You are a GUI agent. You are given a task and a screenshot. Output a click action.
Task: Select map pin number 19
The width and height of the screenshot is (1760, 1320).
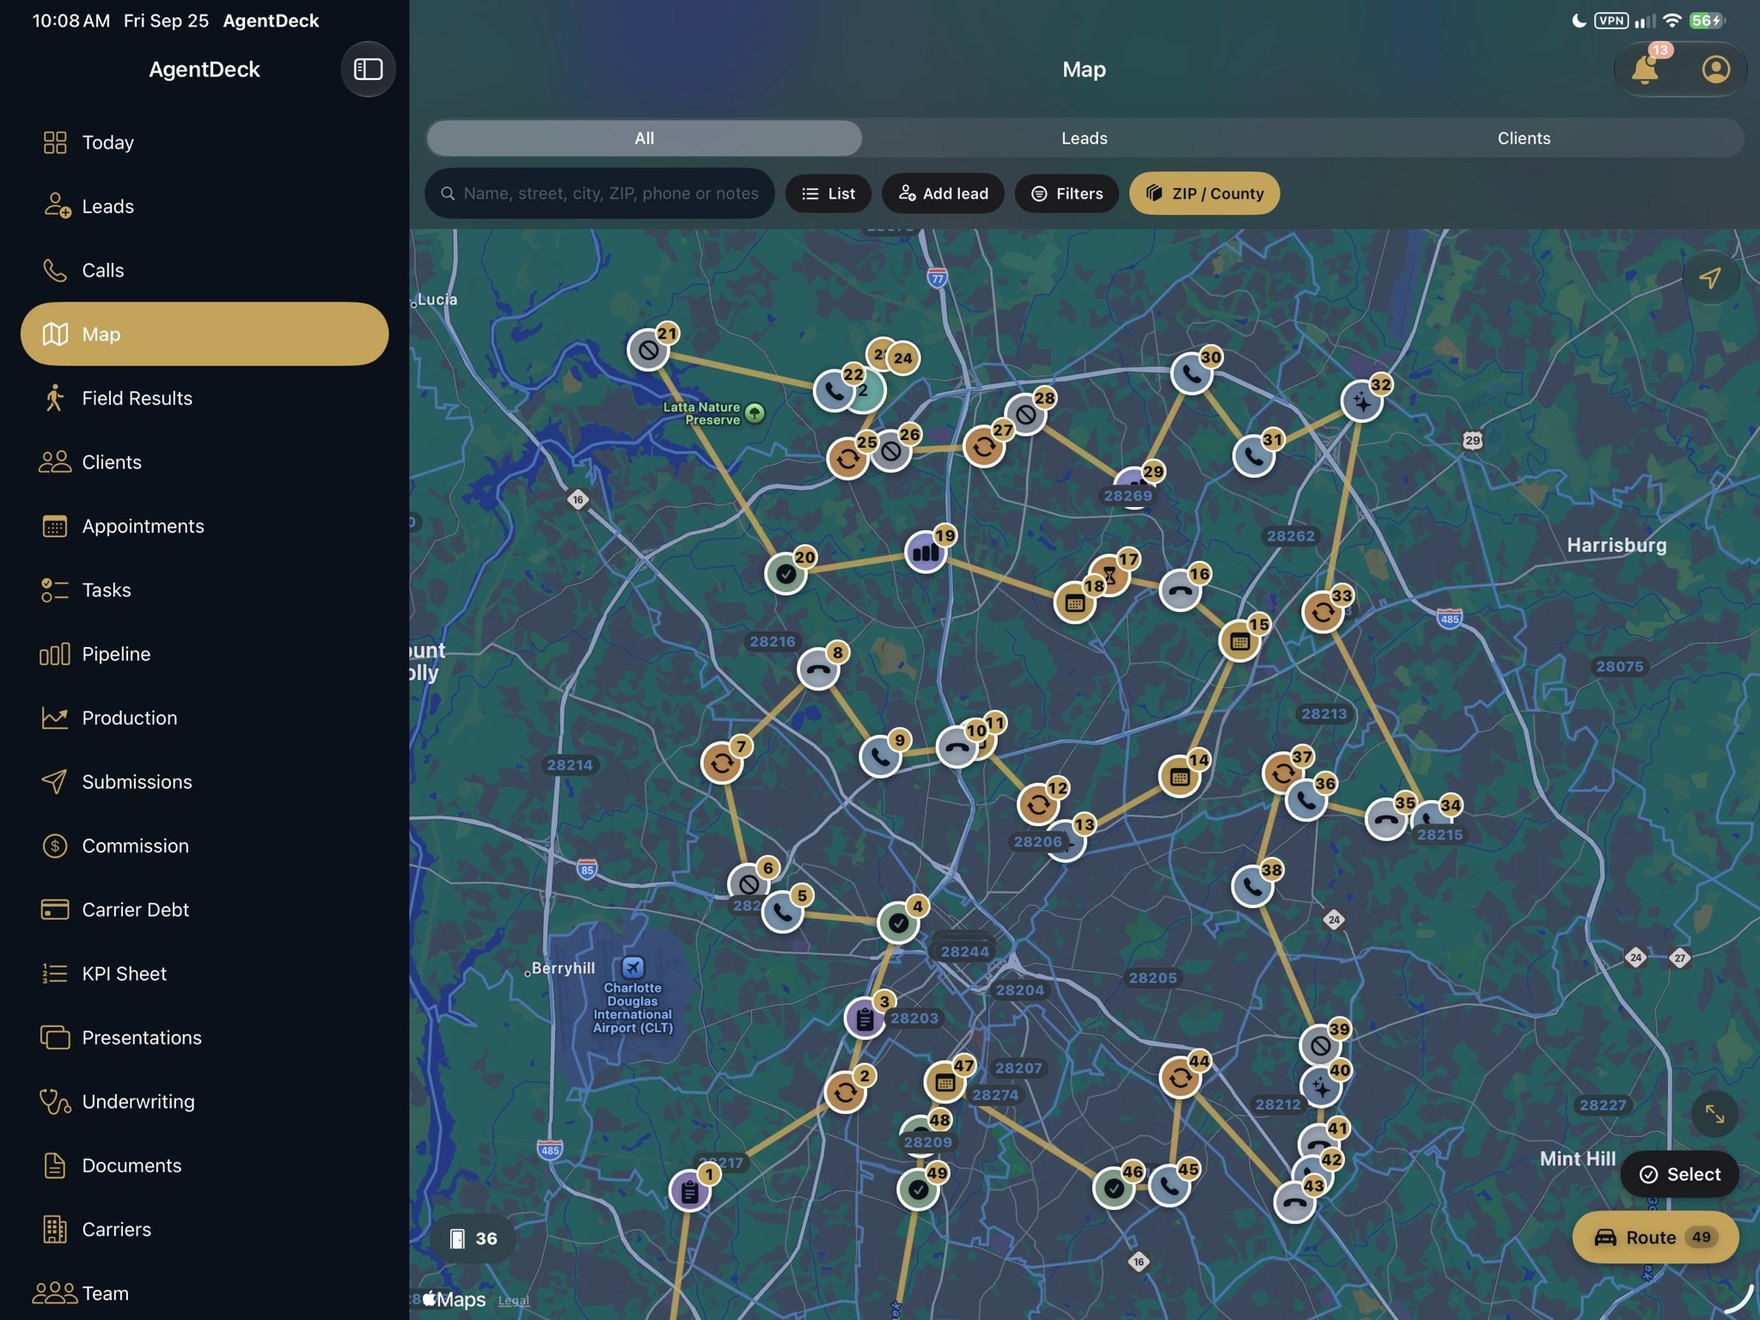click(x=926, y=551)
